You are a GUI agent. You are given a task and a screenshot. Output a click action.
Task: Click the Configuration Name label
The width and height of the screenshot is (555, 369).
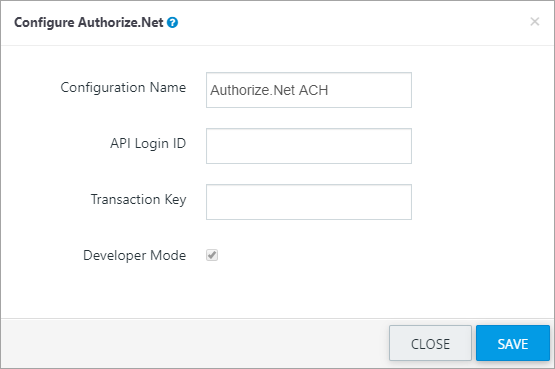[x=123, y=87]
